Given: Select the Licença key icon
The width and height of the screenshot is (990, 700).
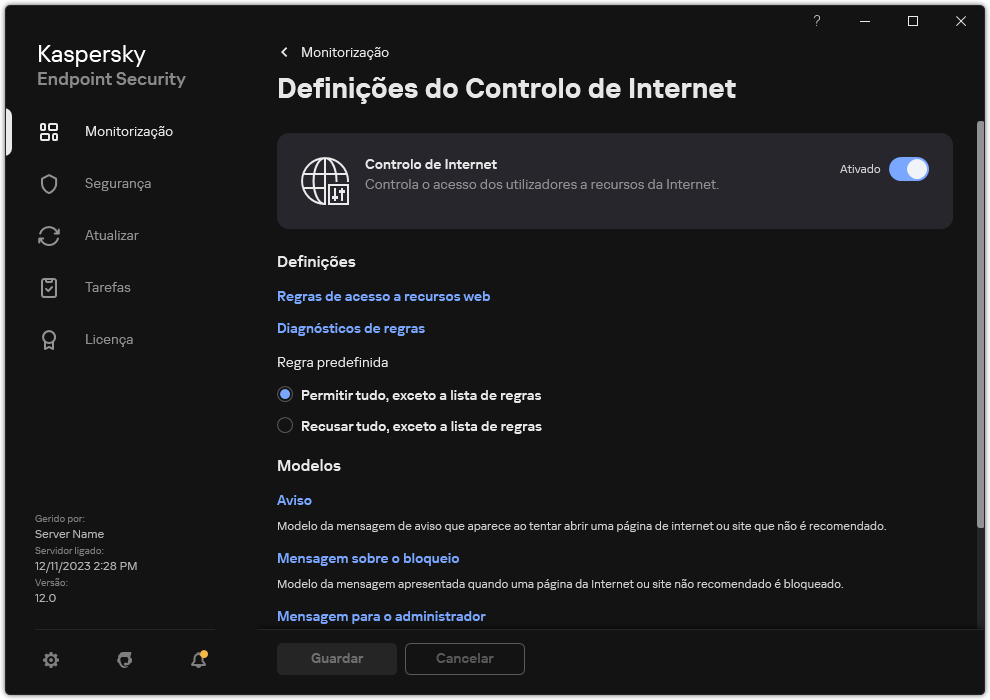Looking at the screenshot, I should 49,339.
